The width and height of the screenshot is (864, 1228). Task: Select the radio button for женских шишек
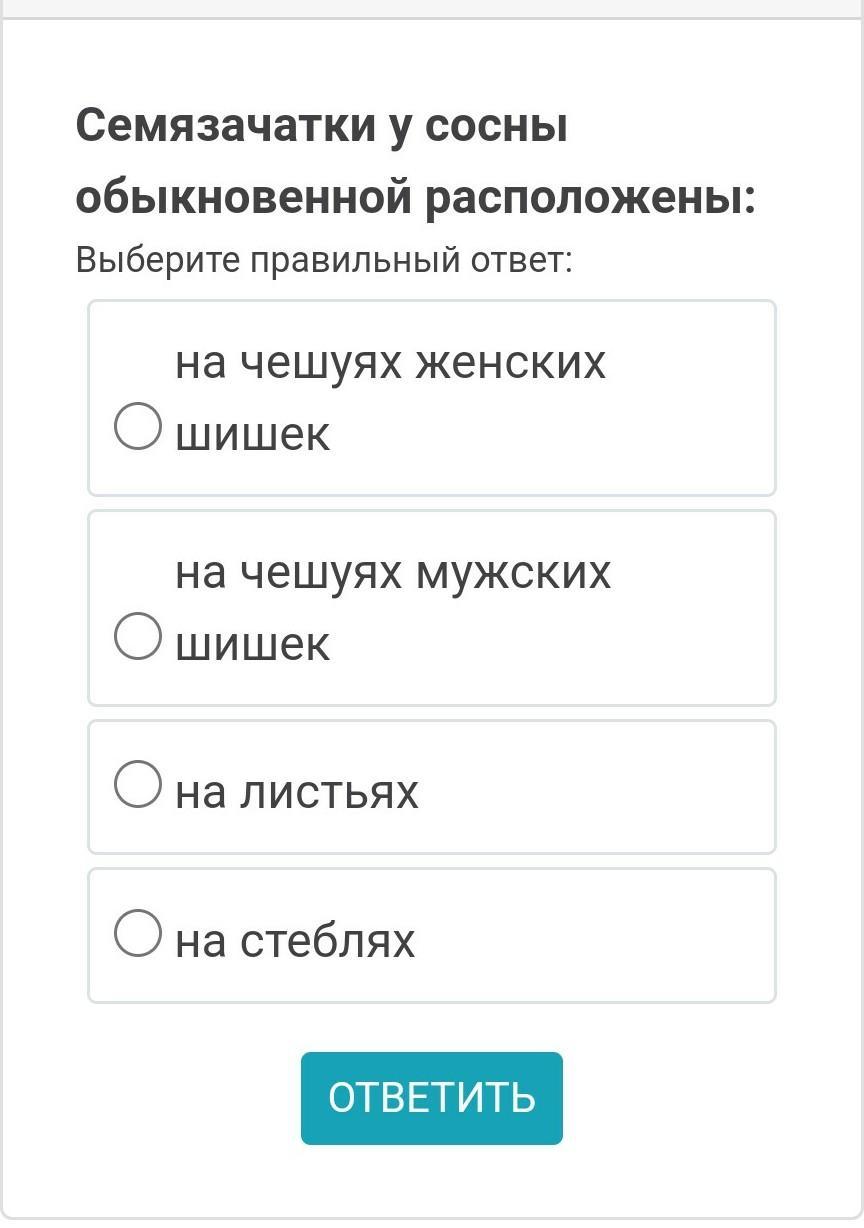pos(137,427)
